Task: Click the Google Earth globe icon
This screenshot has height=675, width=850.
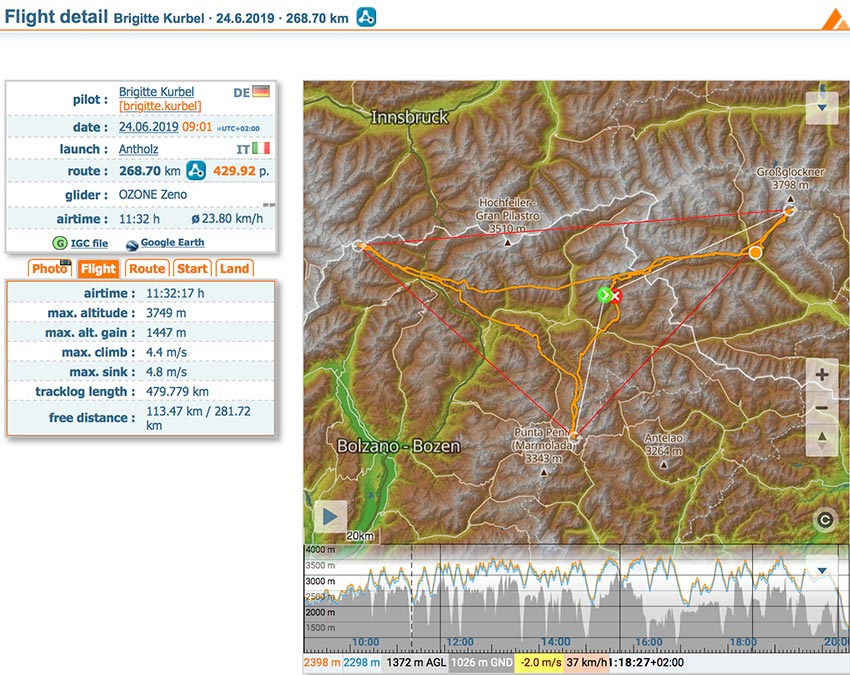Action: click(x=132, y=245)
